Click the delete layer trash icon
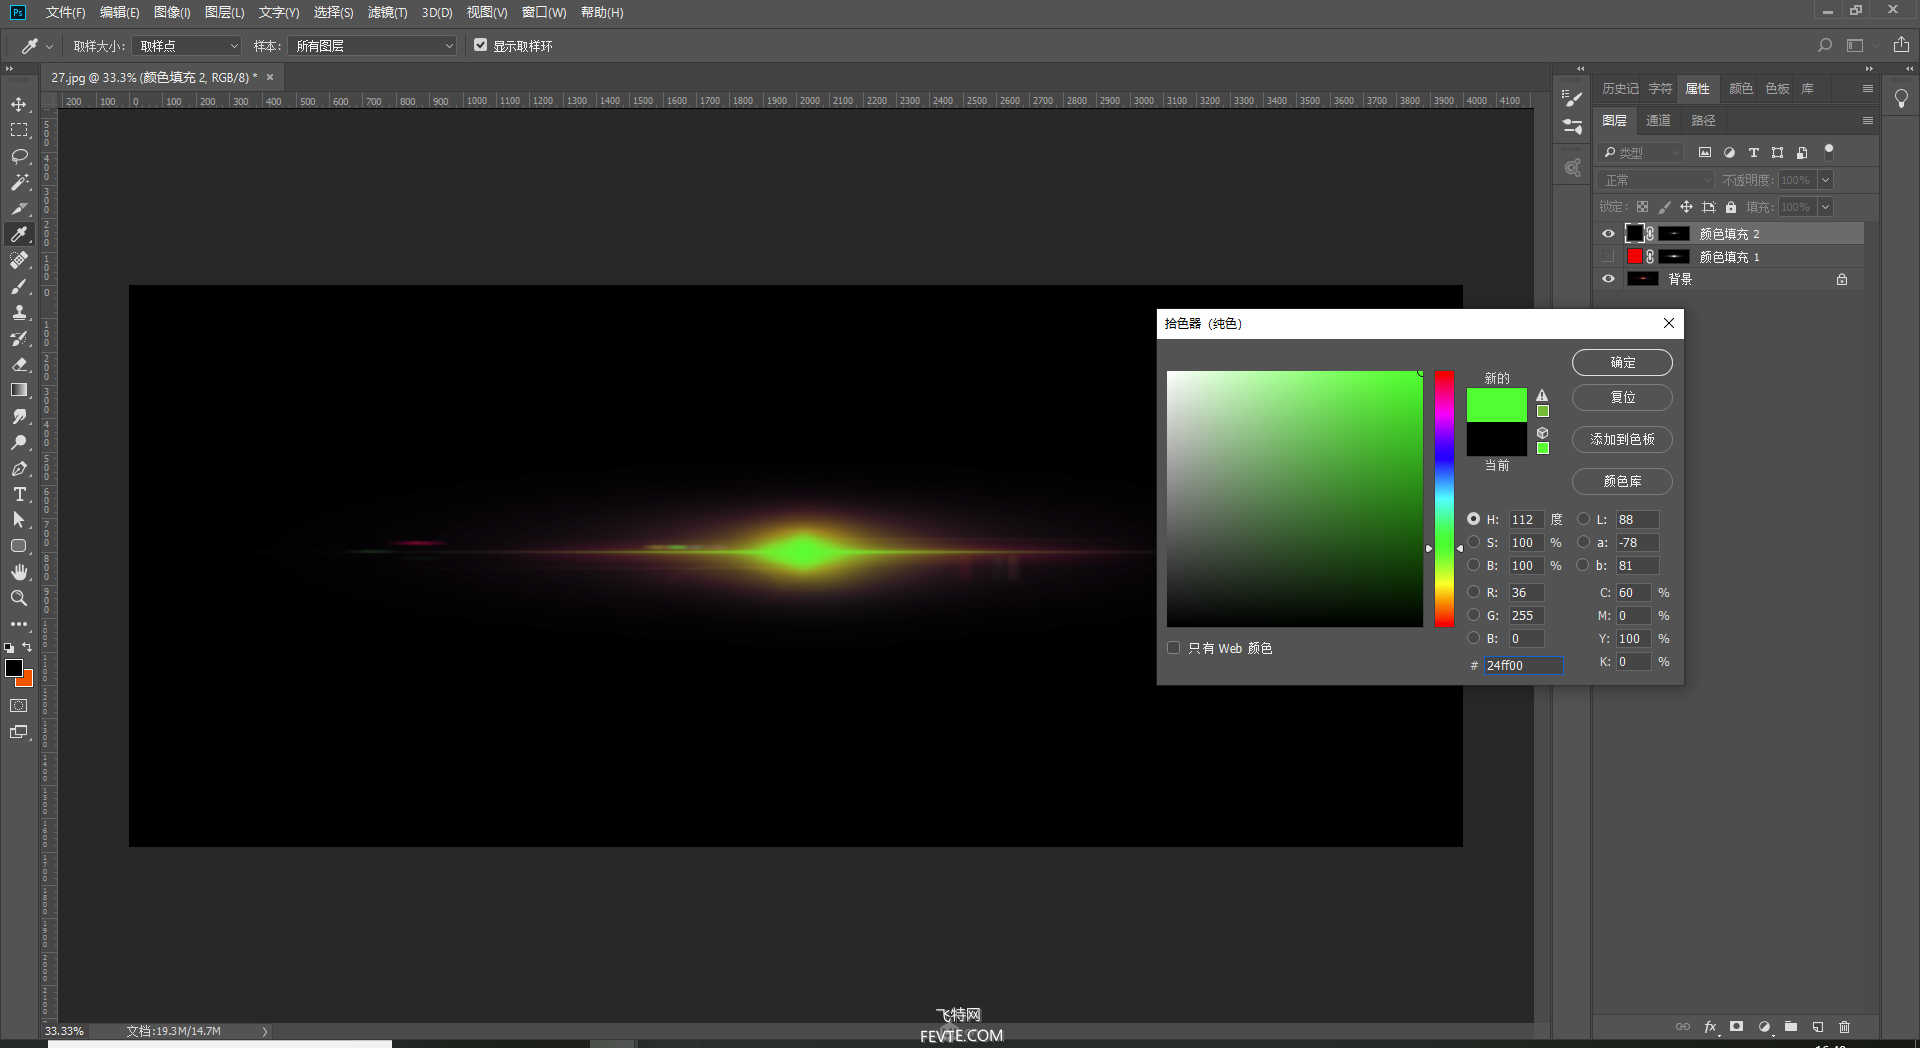The width and height of the screenshot is (1920, 1048). [x=1845, y=1027]
